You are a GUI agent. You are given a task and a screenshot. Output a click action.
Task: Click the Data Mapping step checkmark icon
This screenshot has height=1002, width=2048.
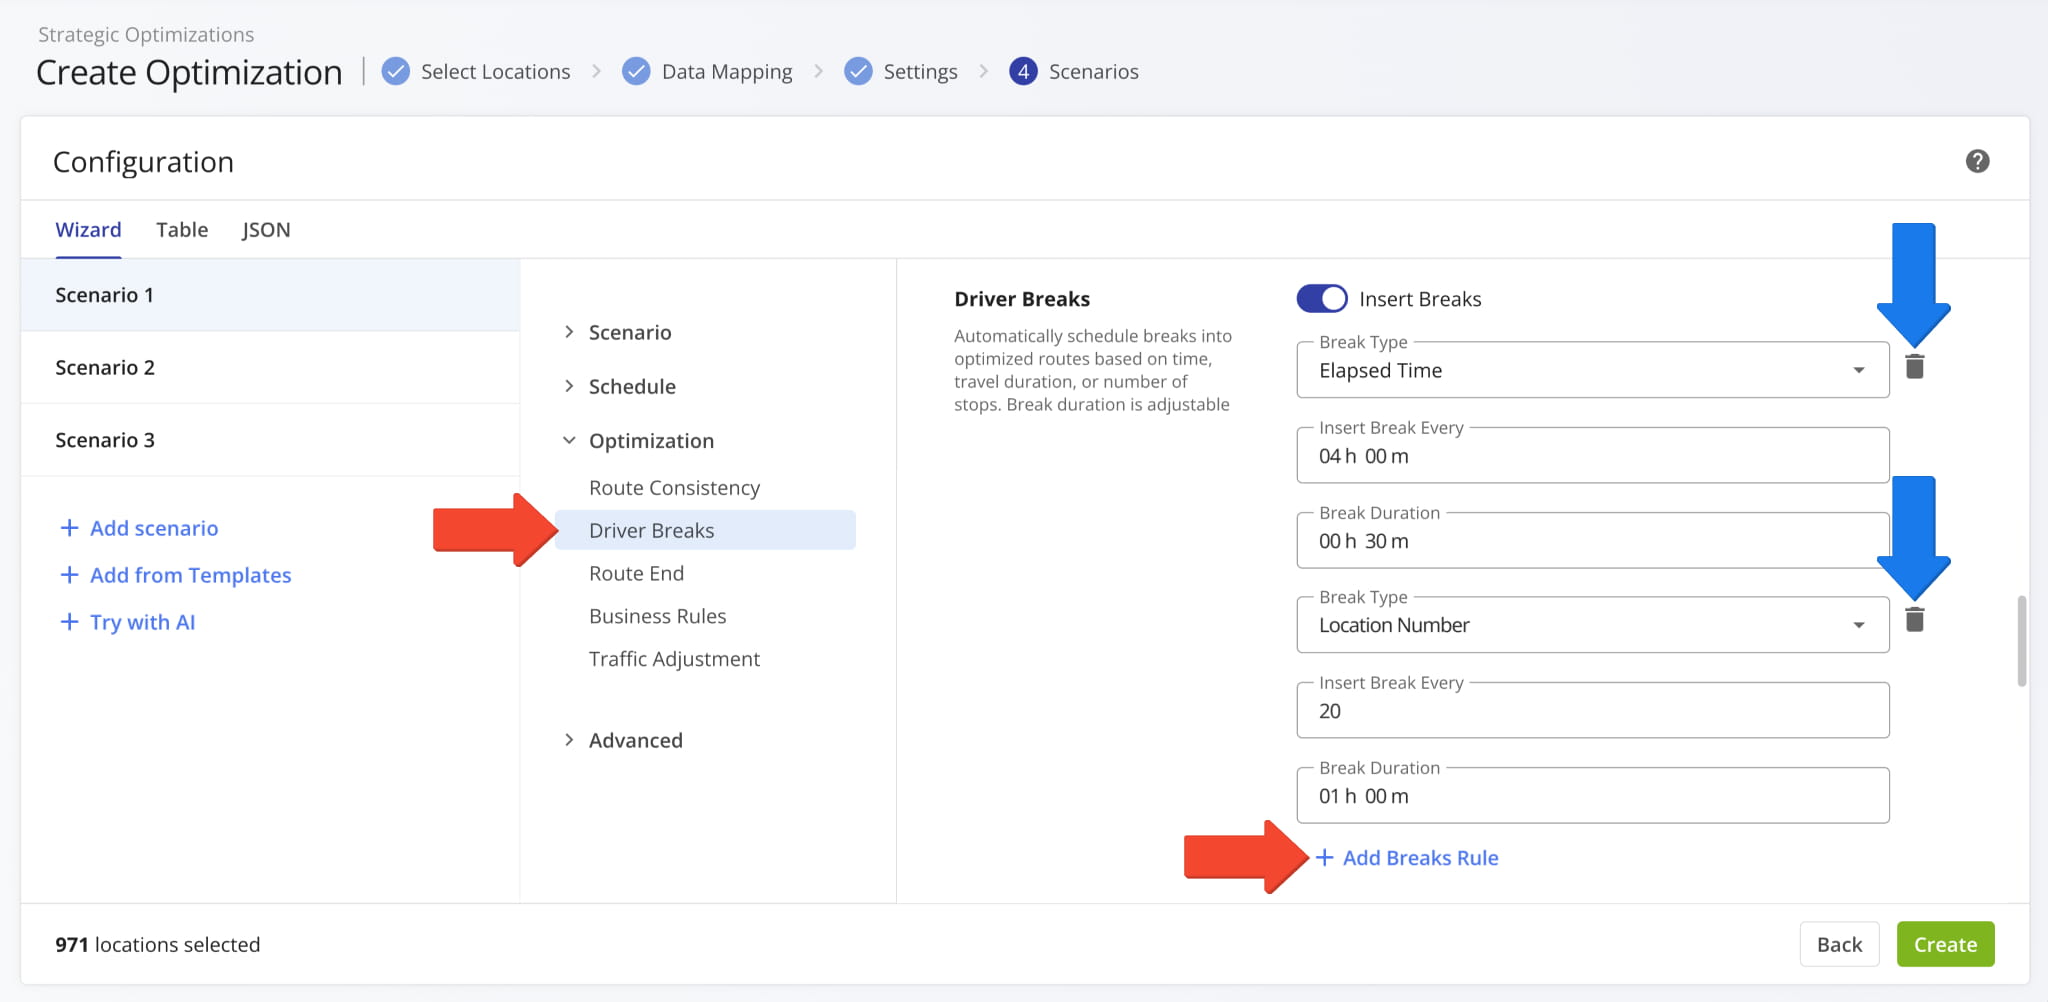click(x=636, y=72)
